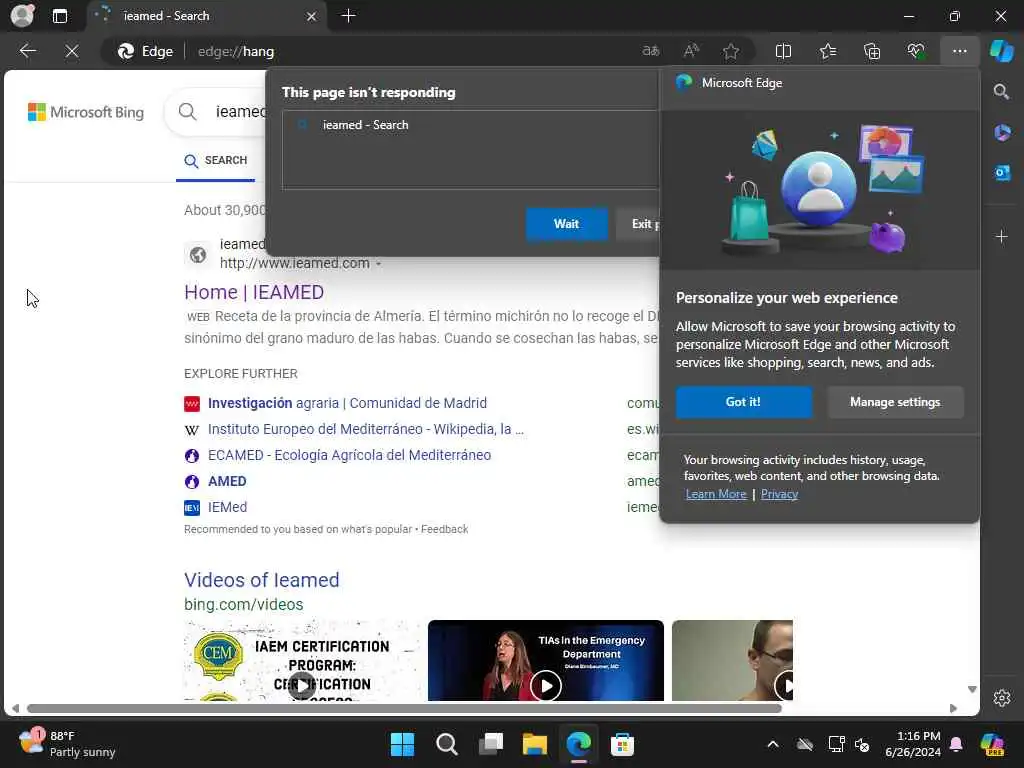Open the Copilot icon in toolbar
Screen dimensions: 1024x768
1001,51
